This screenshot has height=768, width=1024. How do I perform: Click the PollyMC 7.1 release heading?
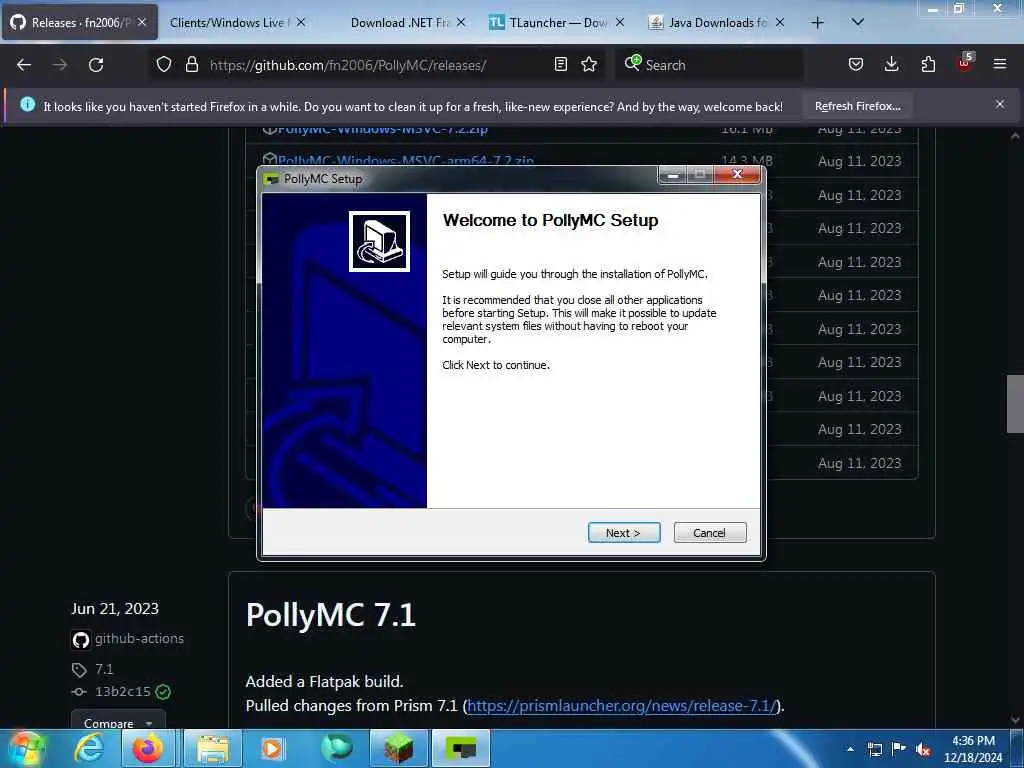[x=330, y=615]
